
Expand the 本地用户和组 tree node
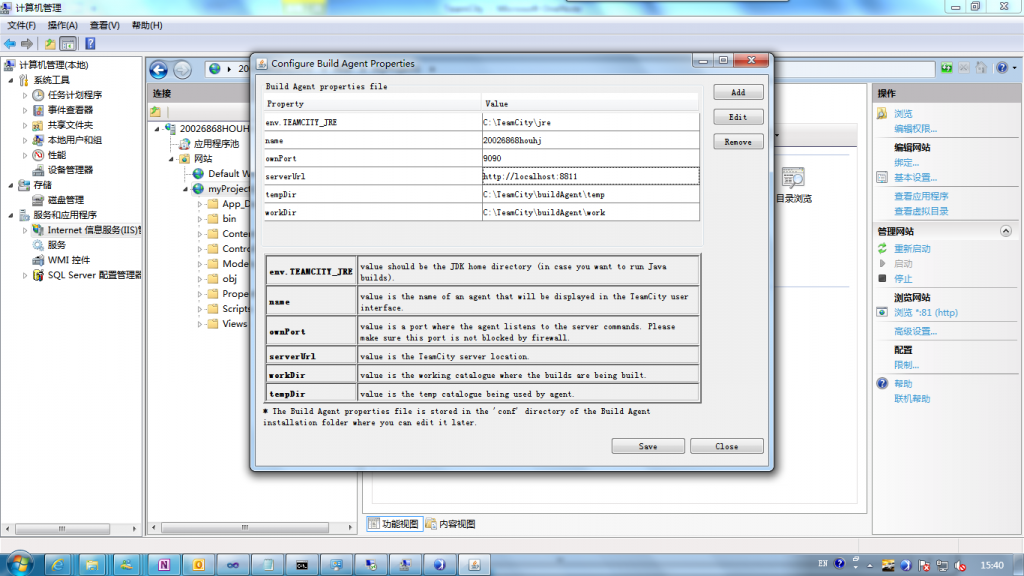pos(25,140)
